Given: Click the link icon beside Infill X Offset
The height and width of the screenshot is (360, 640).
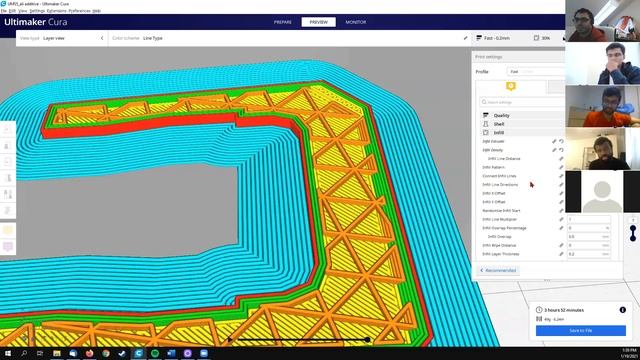Looking at the screenshot, I should click(x=561, y=193).
